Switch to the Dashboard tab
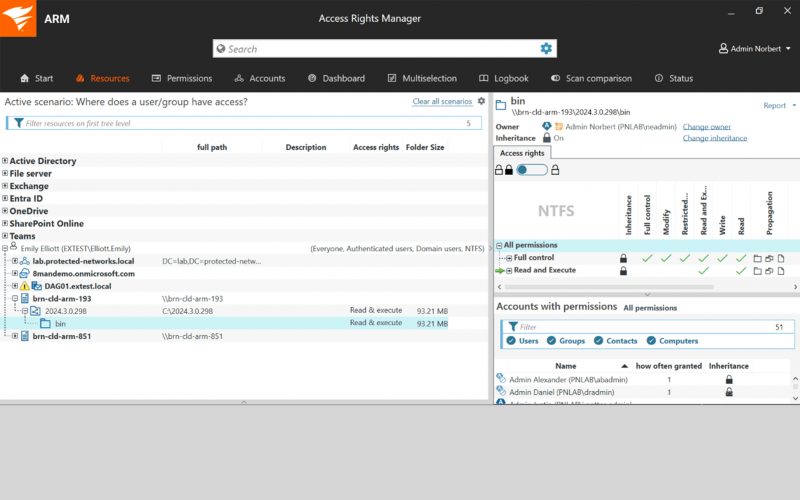 (336, 78)
